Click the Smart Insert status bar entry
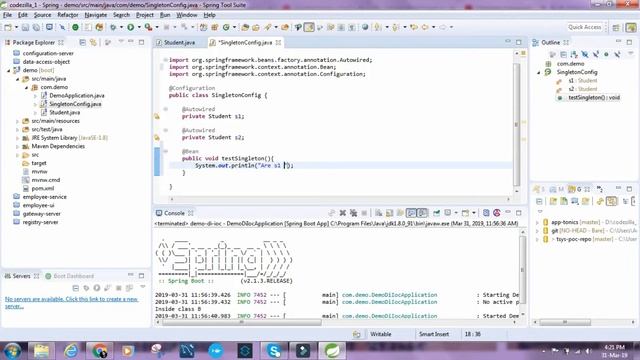 [433, 334]
